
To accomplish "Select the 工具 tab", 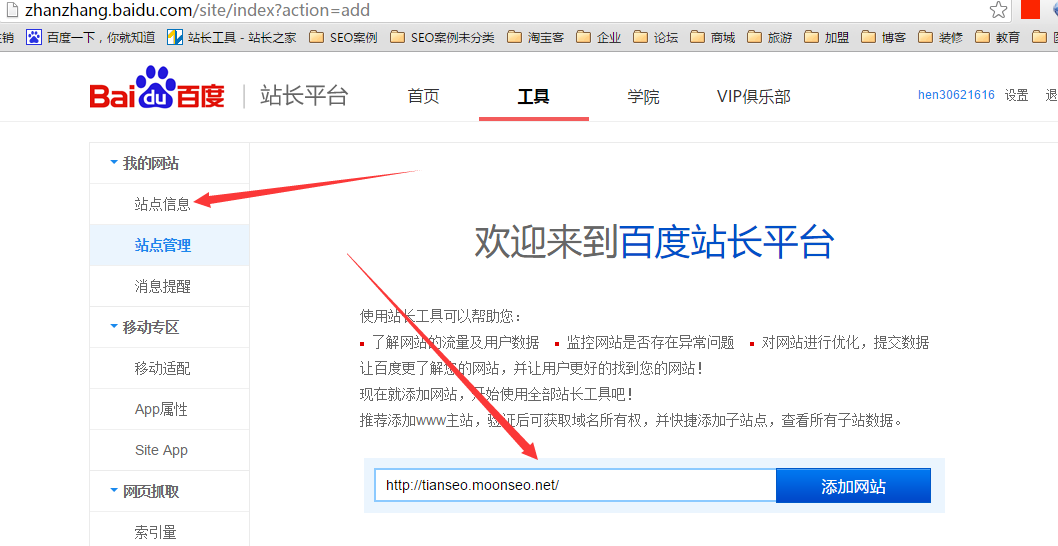I will click(x=533, y=97).
